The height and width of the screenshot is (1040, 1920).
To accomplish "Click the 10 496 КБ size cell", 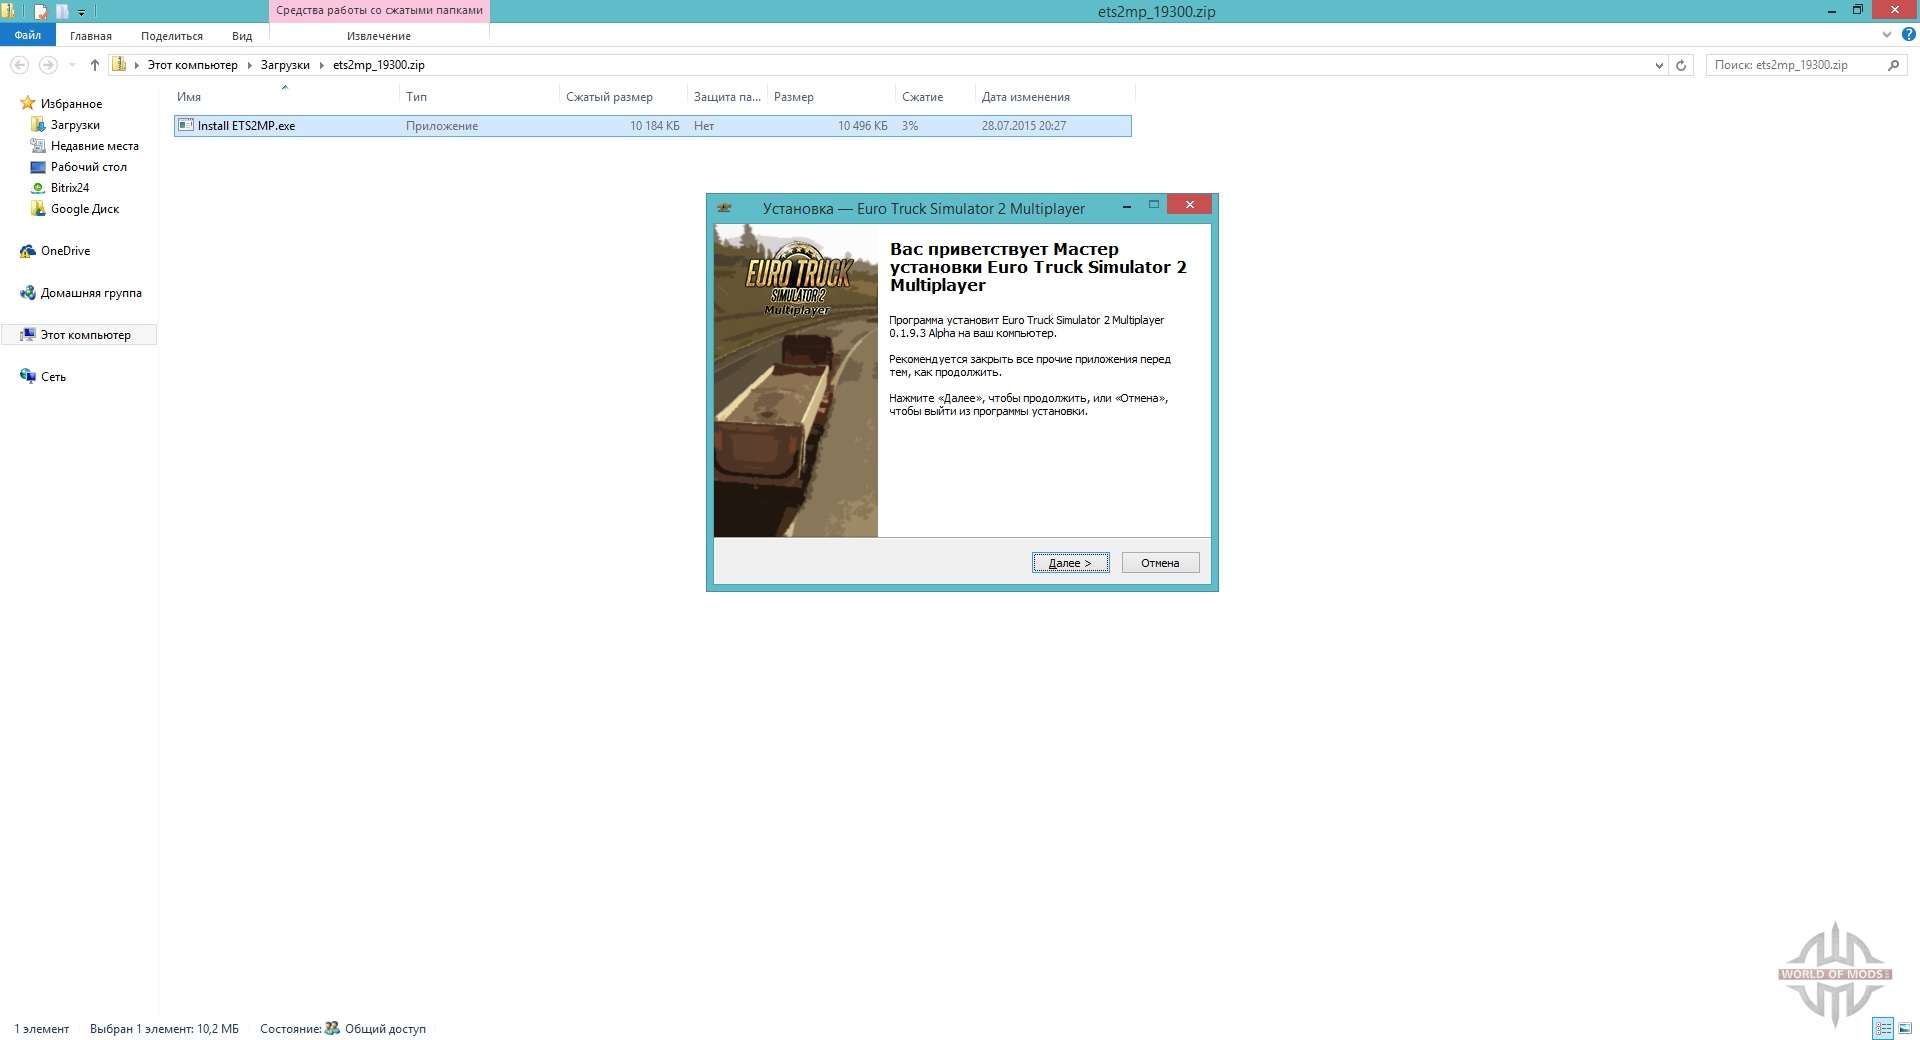I will pyautogui.click(x=862, y=126).
